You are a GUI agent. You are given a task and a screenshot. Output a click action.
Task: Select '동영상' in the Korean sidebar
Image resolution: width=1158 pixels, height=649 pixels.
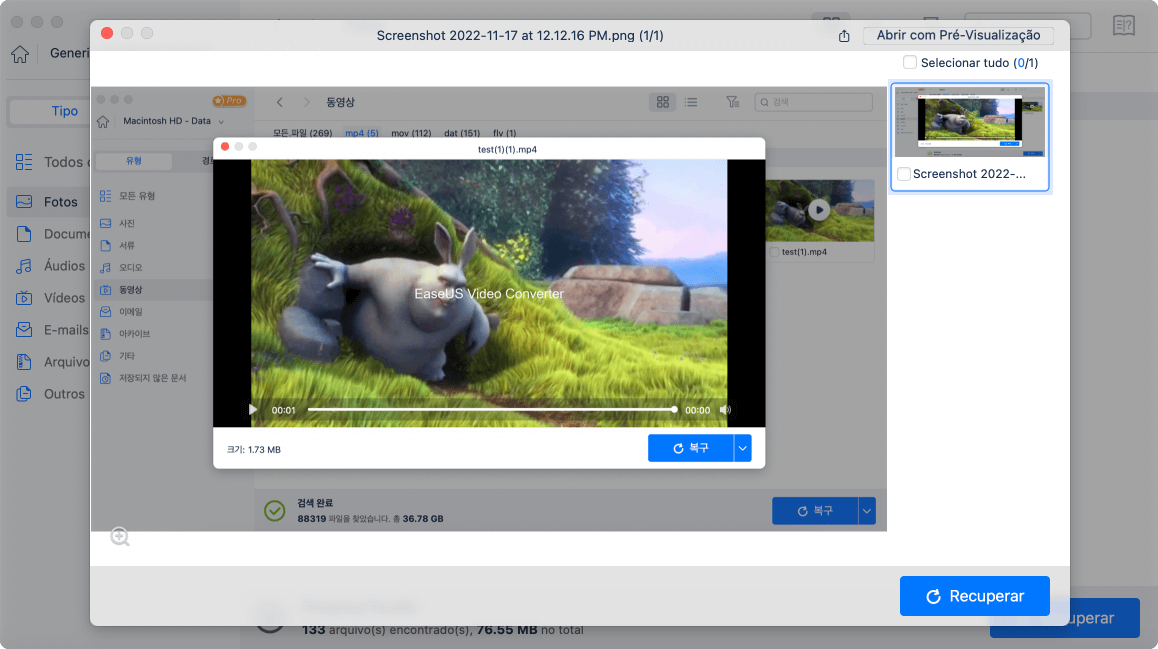151,289
